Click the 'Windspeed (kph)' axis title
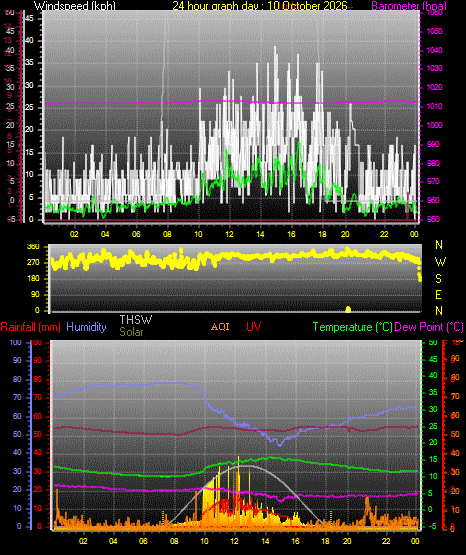Screen dimensions: 466x555 (x=75, y=6)
